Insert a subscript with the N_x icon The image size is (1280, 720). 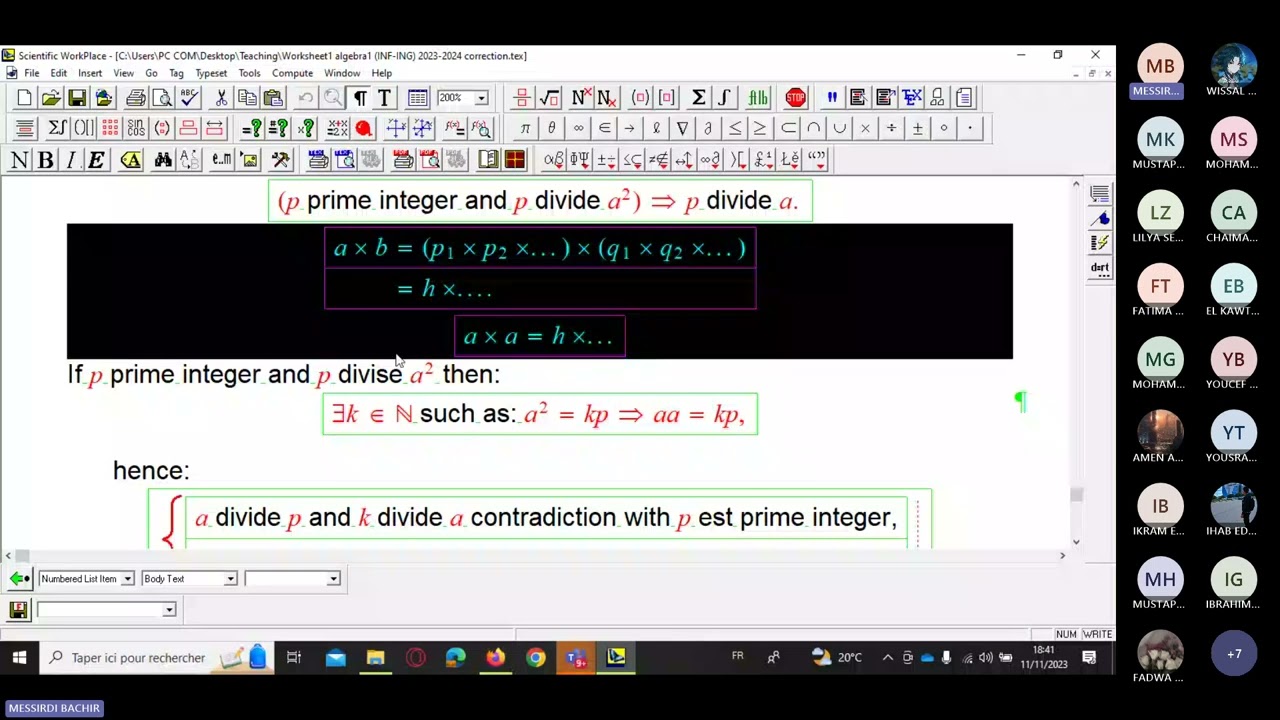[606, 98]
